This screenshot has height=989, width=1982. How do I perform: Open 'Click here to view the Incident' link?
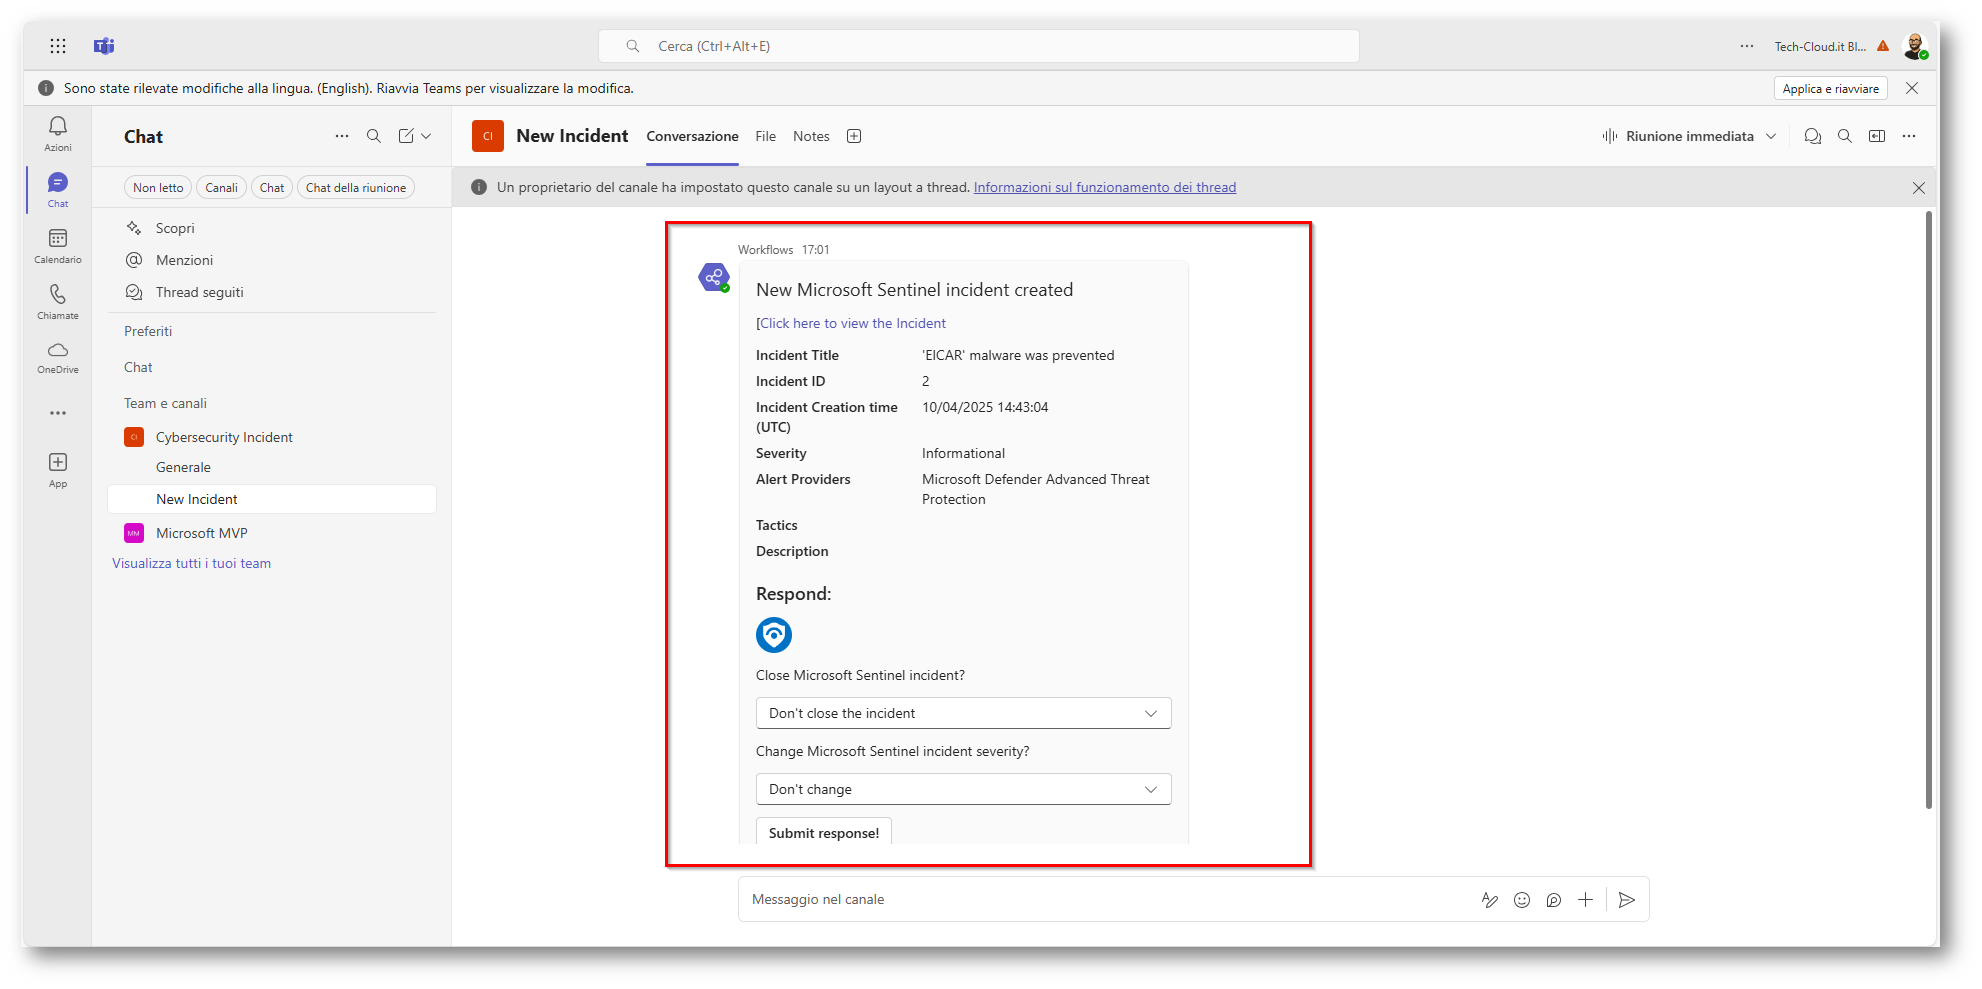click(x=852, y=323)
